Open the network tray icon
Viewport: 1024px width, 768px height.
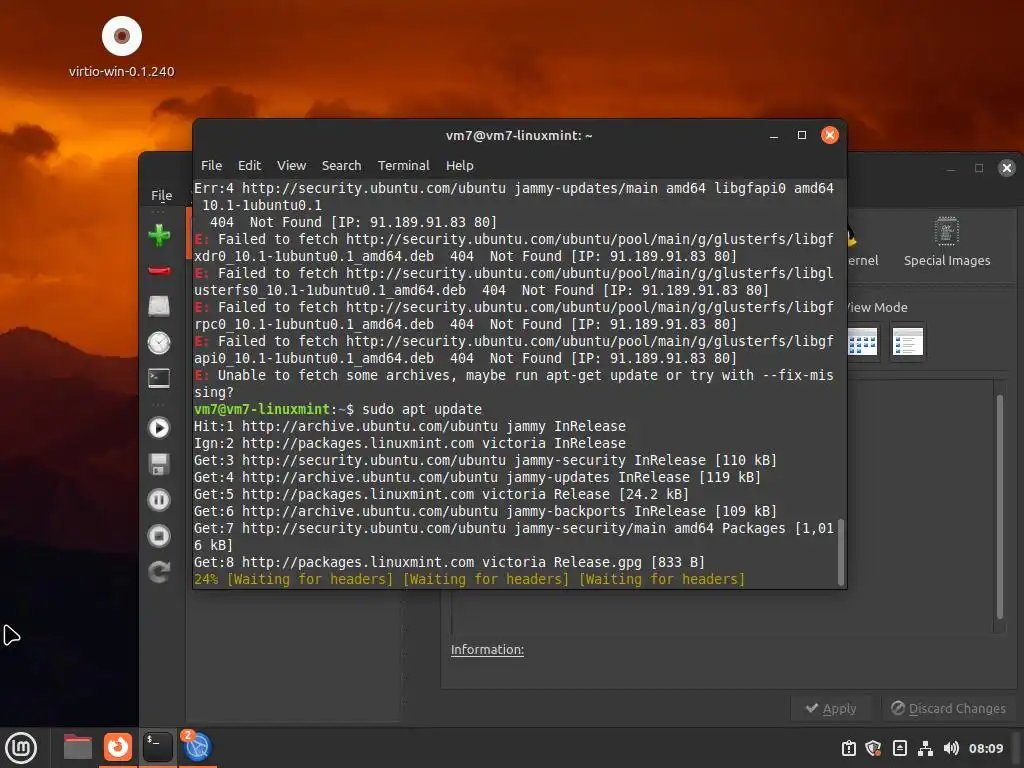click(925, 748)
